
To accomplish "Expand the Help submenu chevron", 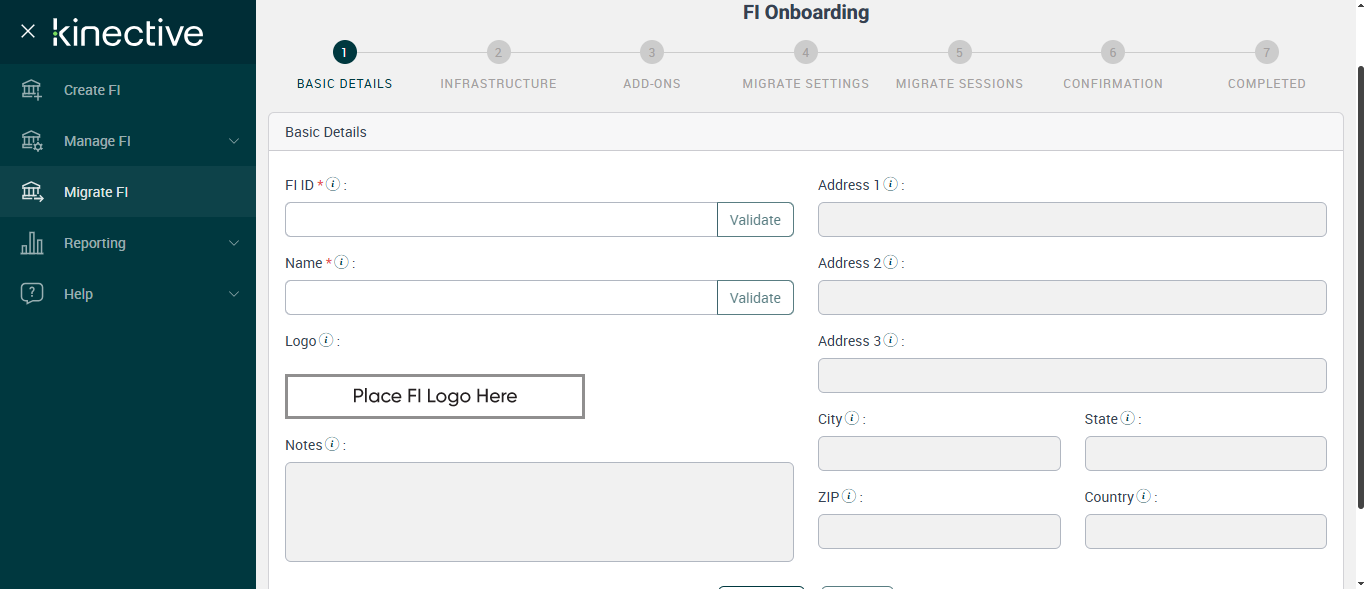I will tap(234, 294).
